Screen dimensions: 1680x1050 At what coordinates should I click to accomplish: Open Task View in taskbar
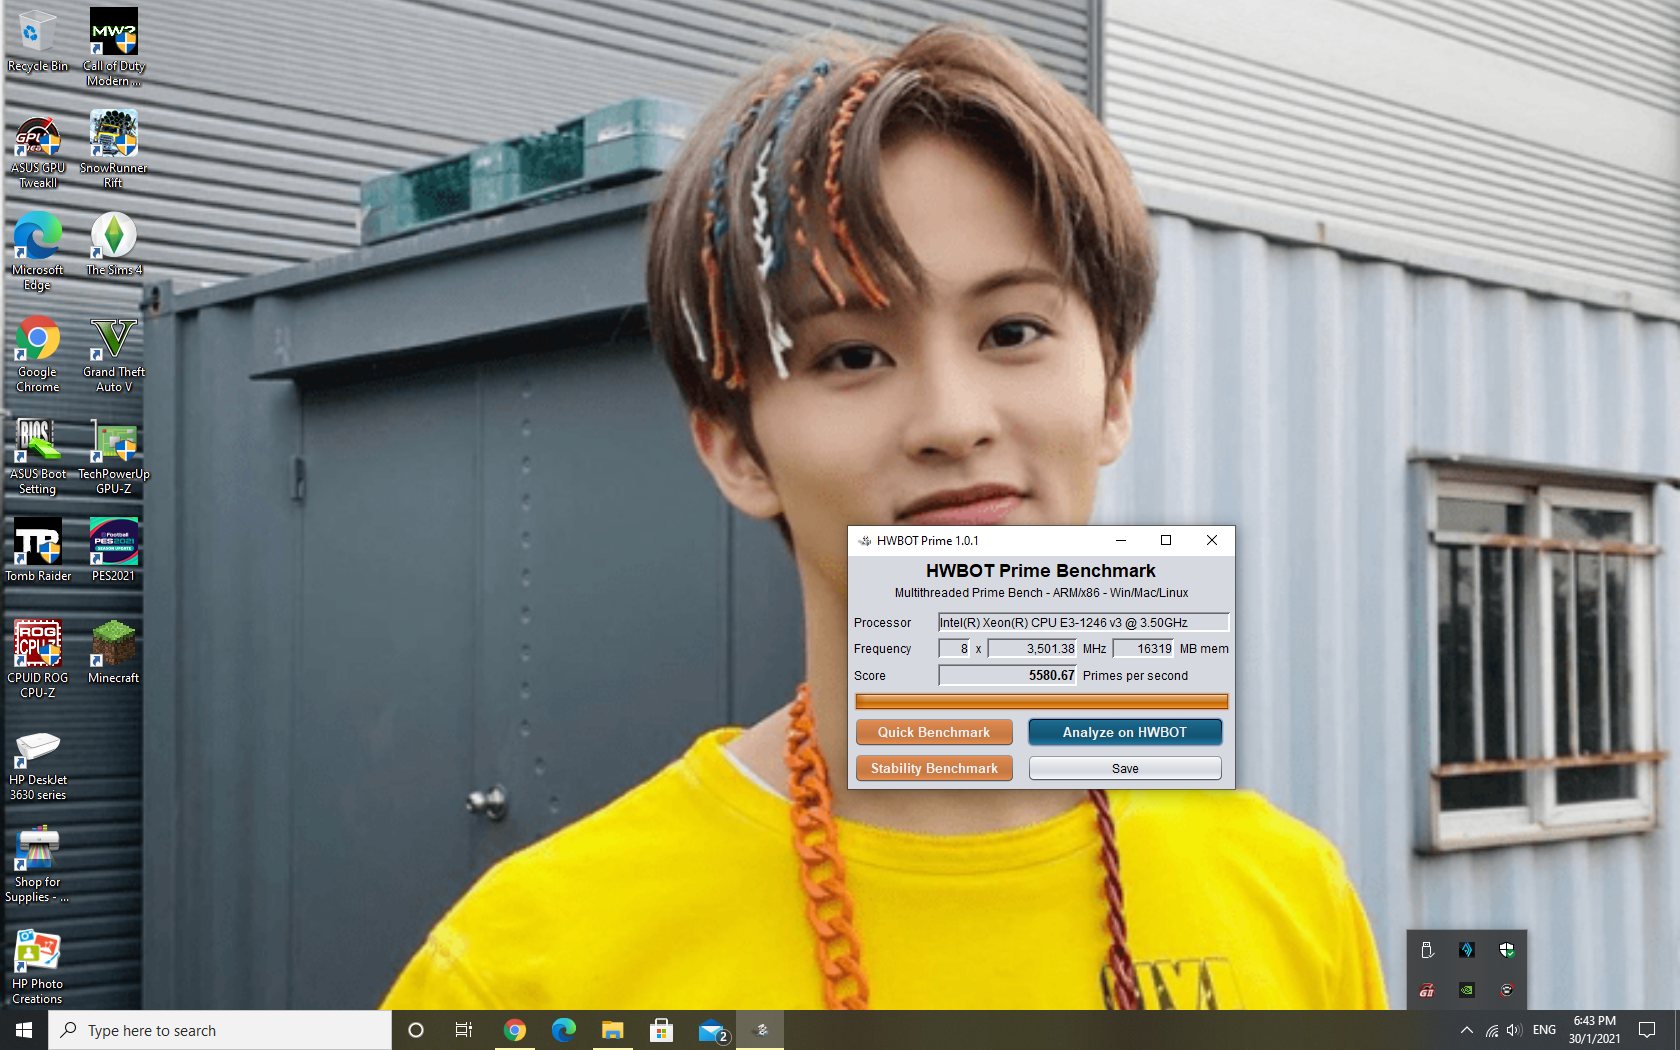(x=464, y=1030)
